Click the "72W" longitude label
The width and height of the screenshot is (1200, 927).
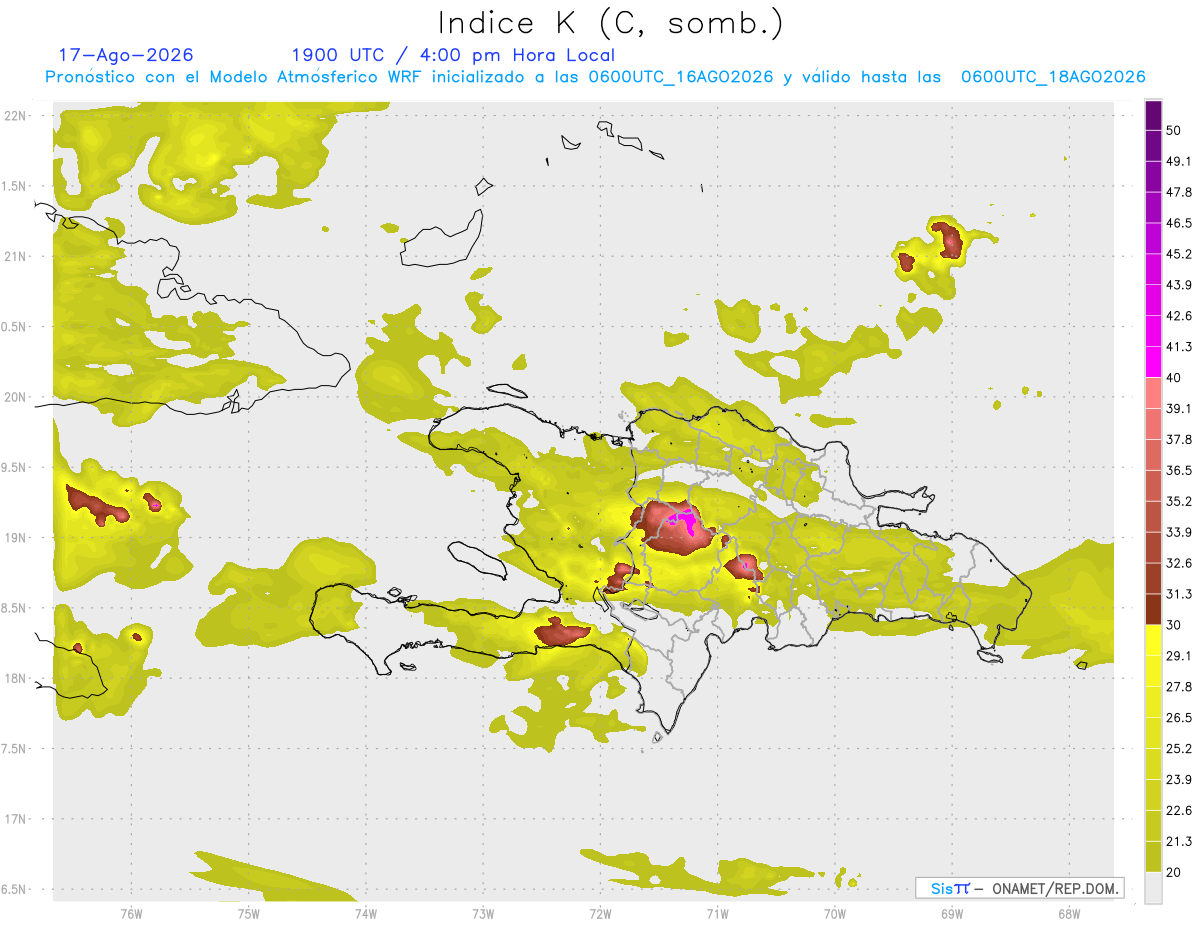pos(600,913)
